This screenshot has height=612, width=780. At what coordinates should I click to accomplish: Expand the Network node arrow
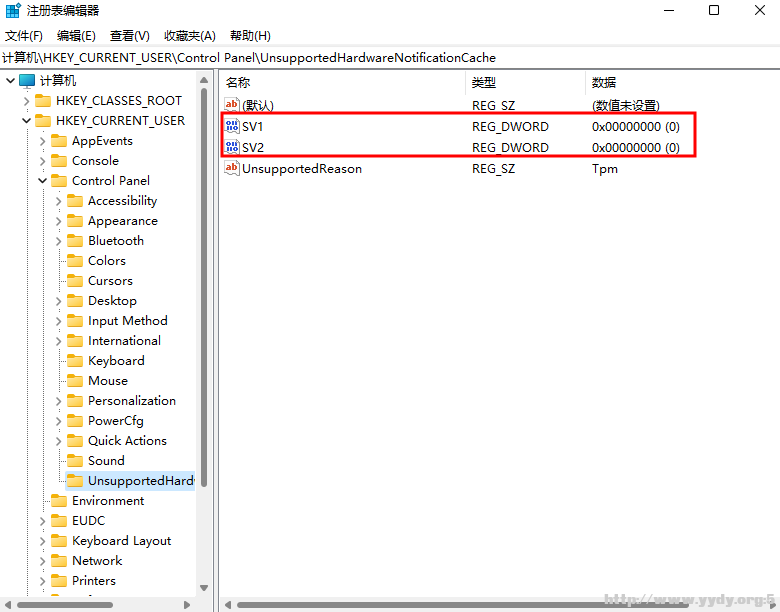pos(42,561)
